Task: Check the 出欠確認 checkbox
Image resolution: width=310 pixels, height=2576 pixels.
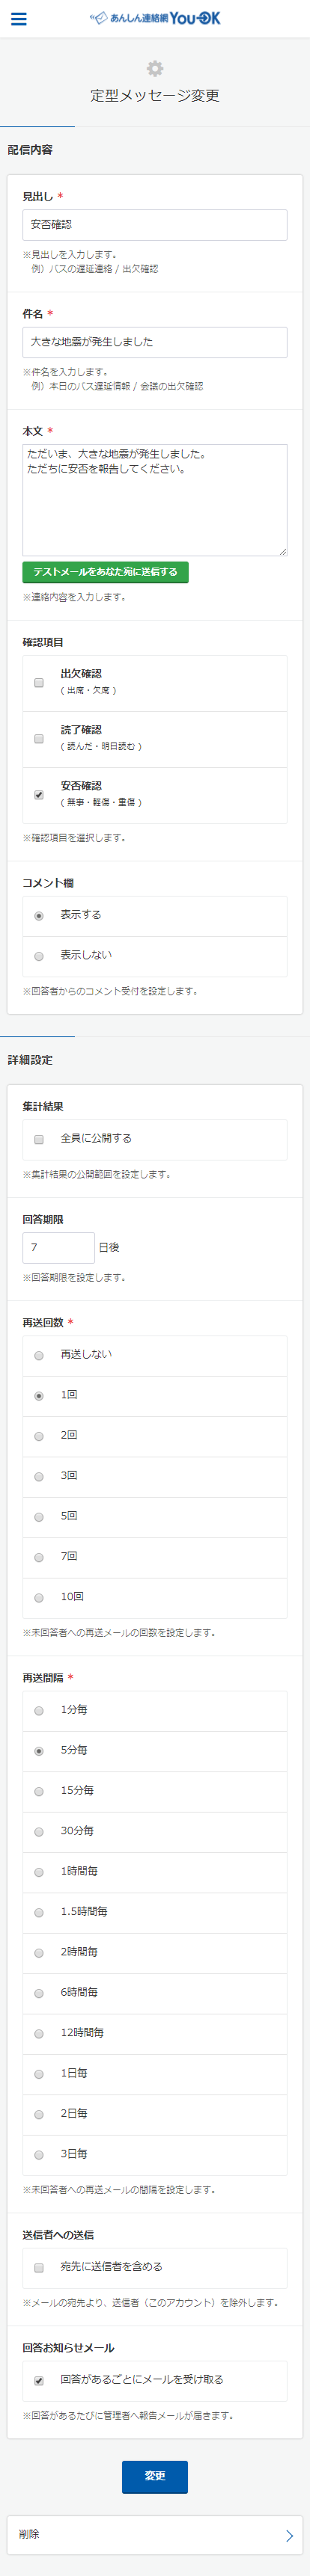Action: tap(39, 682)
